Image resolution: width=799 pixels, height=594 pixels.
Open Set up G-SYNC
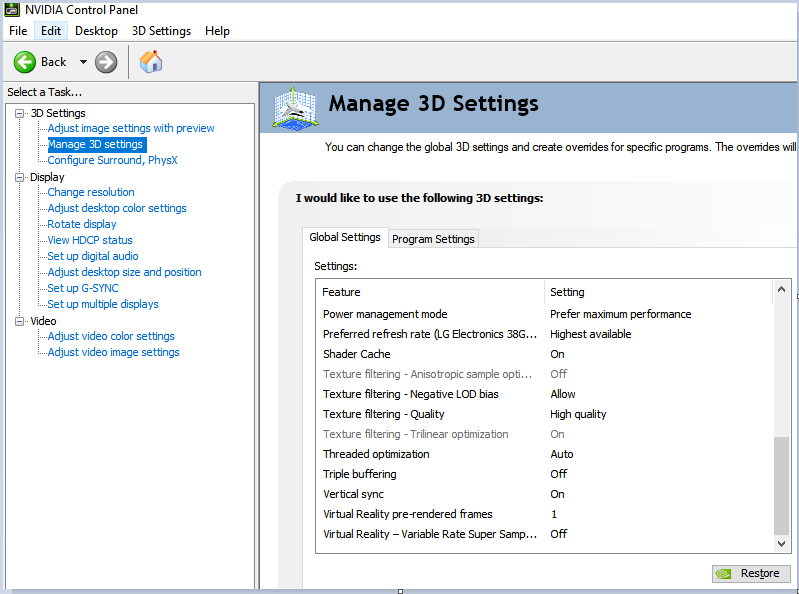tap(83, 288)
